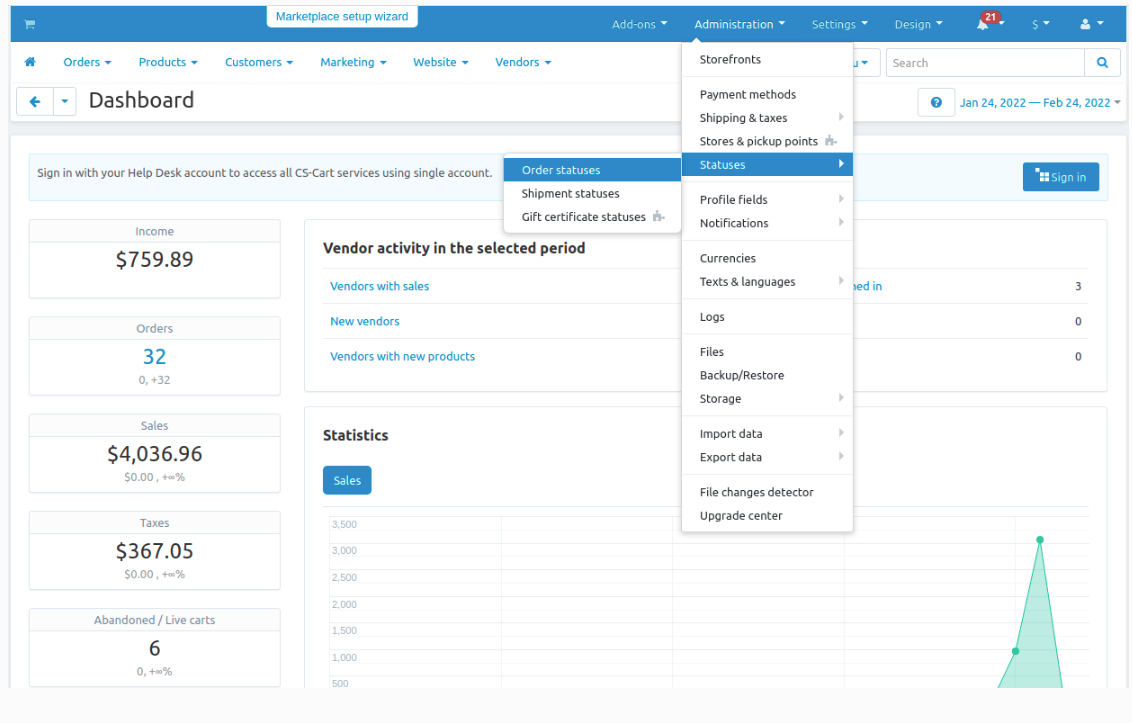Click the Sign in button
This screenshot has width=1132, height=723.
pyautogui.click(x=1061, y=177)
